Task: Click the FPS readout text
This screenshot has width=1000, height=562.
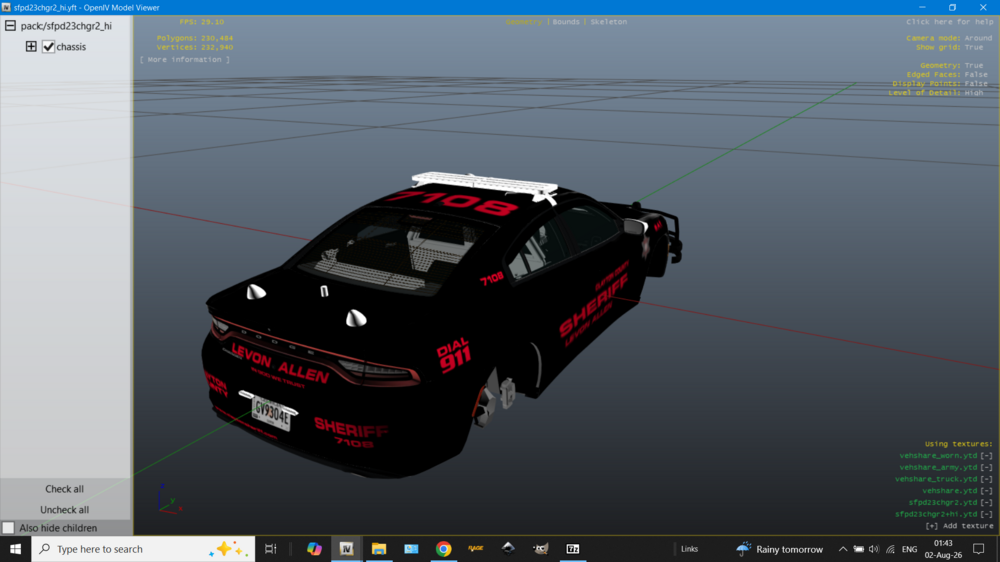Action: coord(202,22)
